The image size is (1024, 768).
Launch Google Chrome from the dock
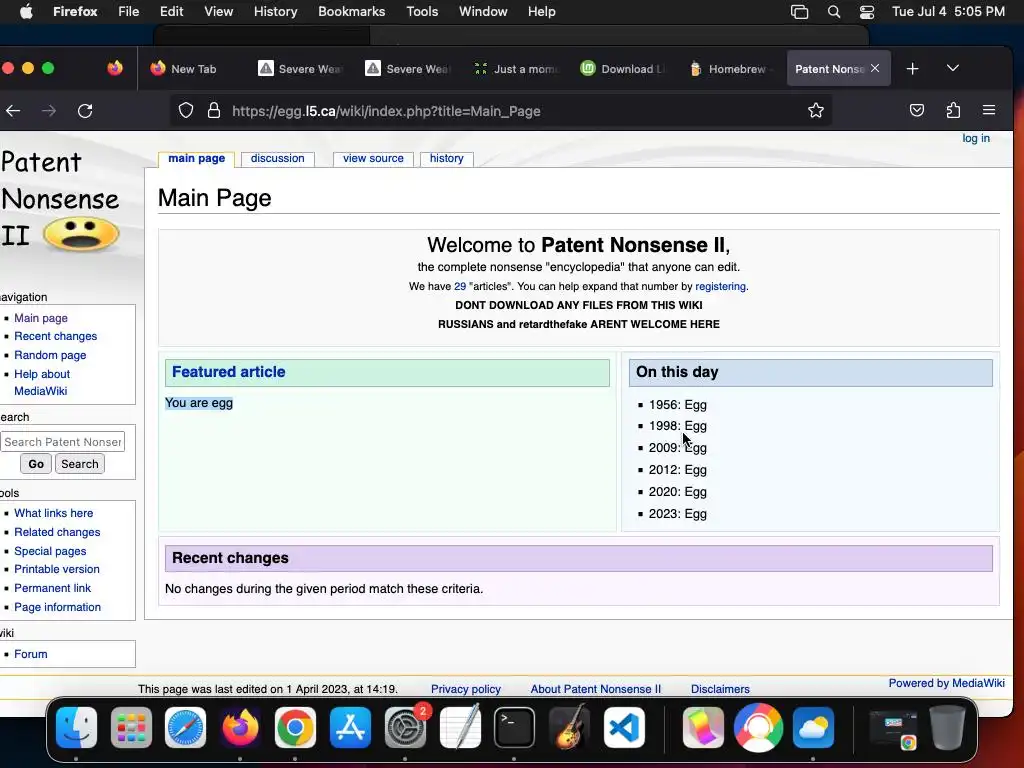coord(295,727)
